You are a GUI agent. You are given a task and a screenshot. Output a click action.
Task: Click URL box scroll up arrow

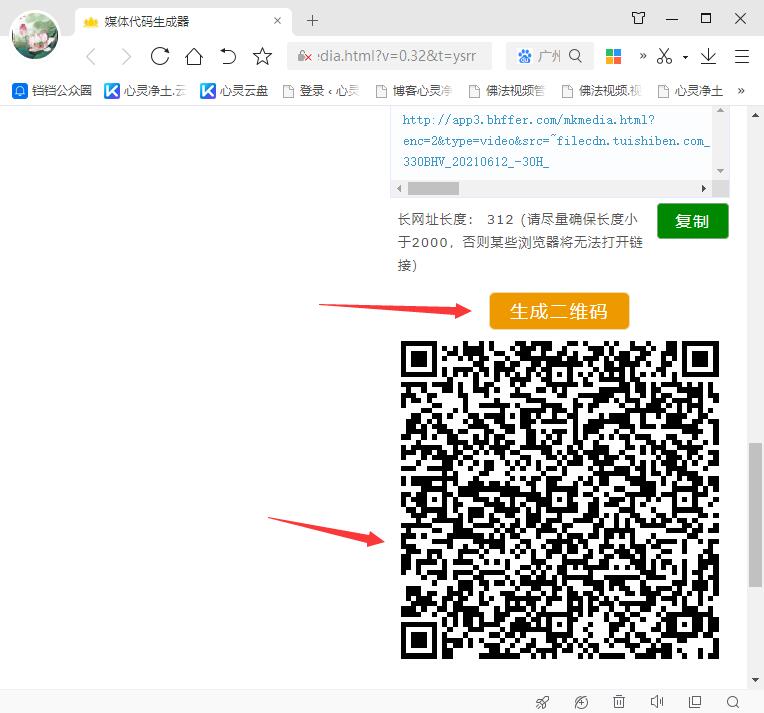pyautogui.click(x=720, y=111)
